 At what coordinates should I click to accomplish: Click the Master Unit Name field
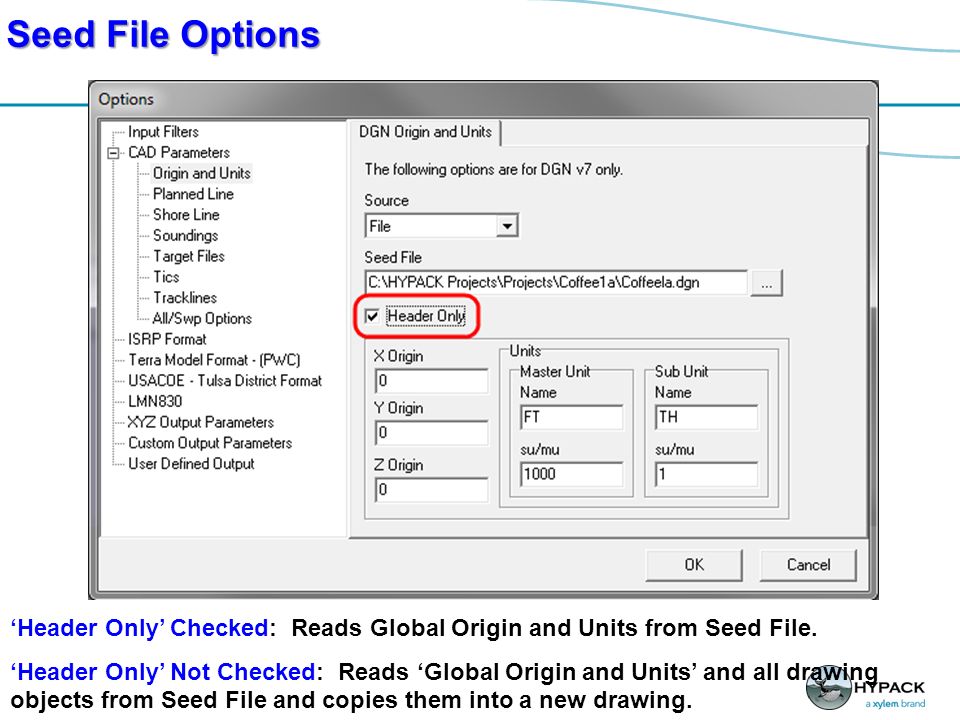coord(571,417)
